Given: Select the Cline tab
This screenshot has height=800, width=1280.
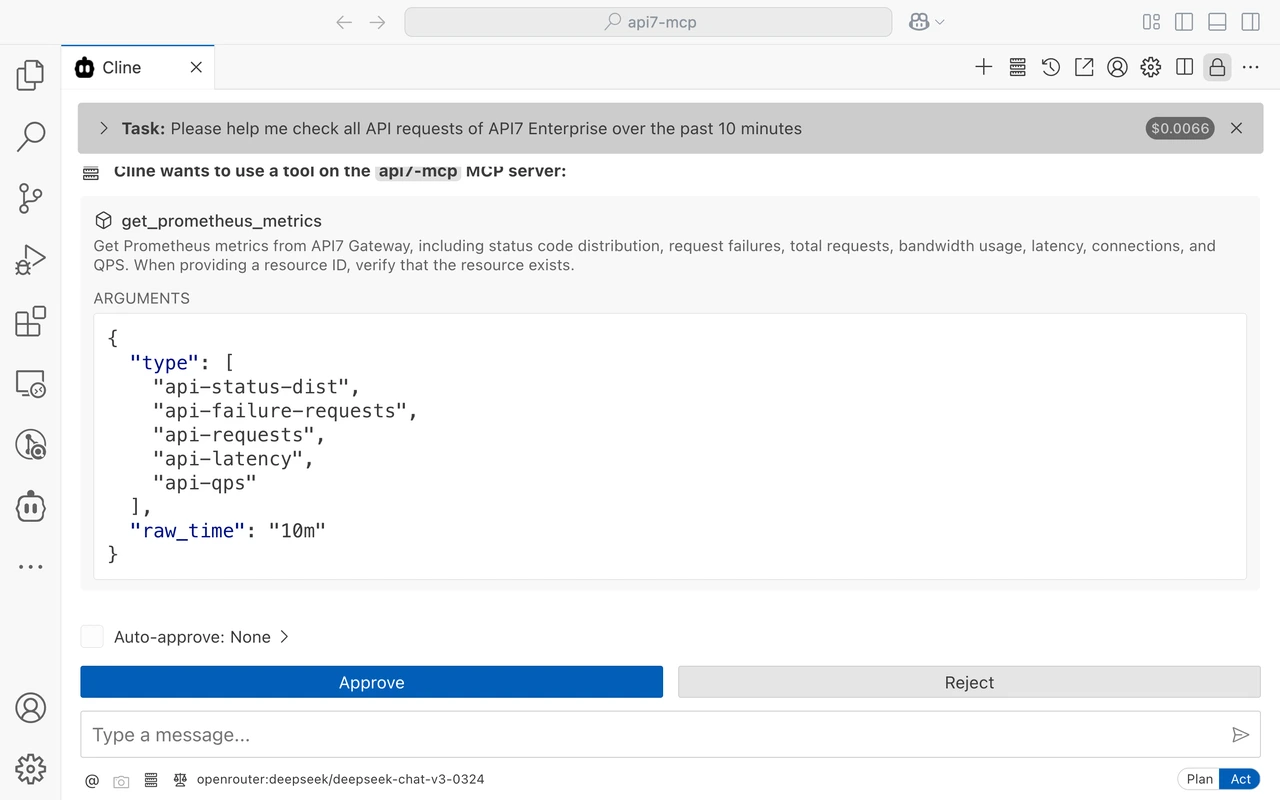Looking at the screenshot, I should pos(138,67).
